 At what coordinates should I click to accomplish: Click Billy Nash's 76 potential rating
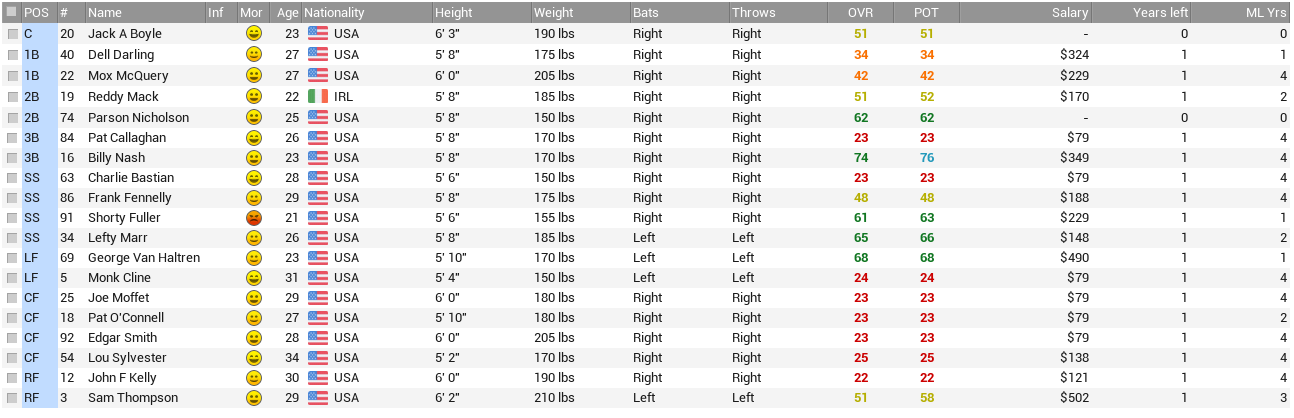click(927, 157)
